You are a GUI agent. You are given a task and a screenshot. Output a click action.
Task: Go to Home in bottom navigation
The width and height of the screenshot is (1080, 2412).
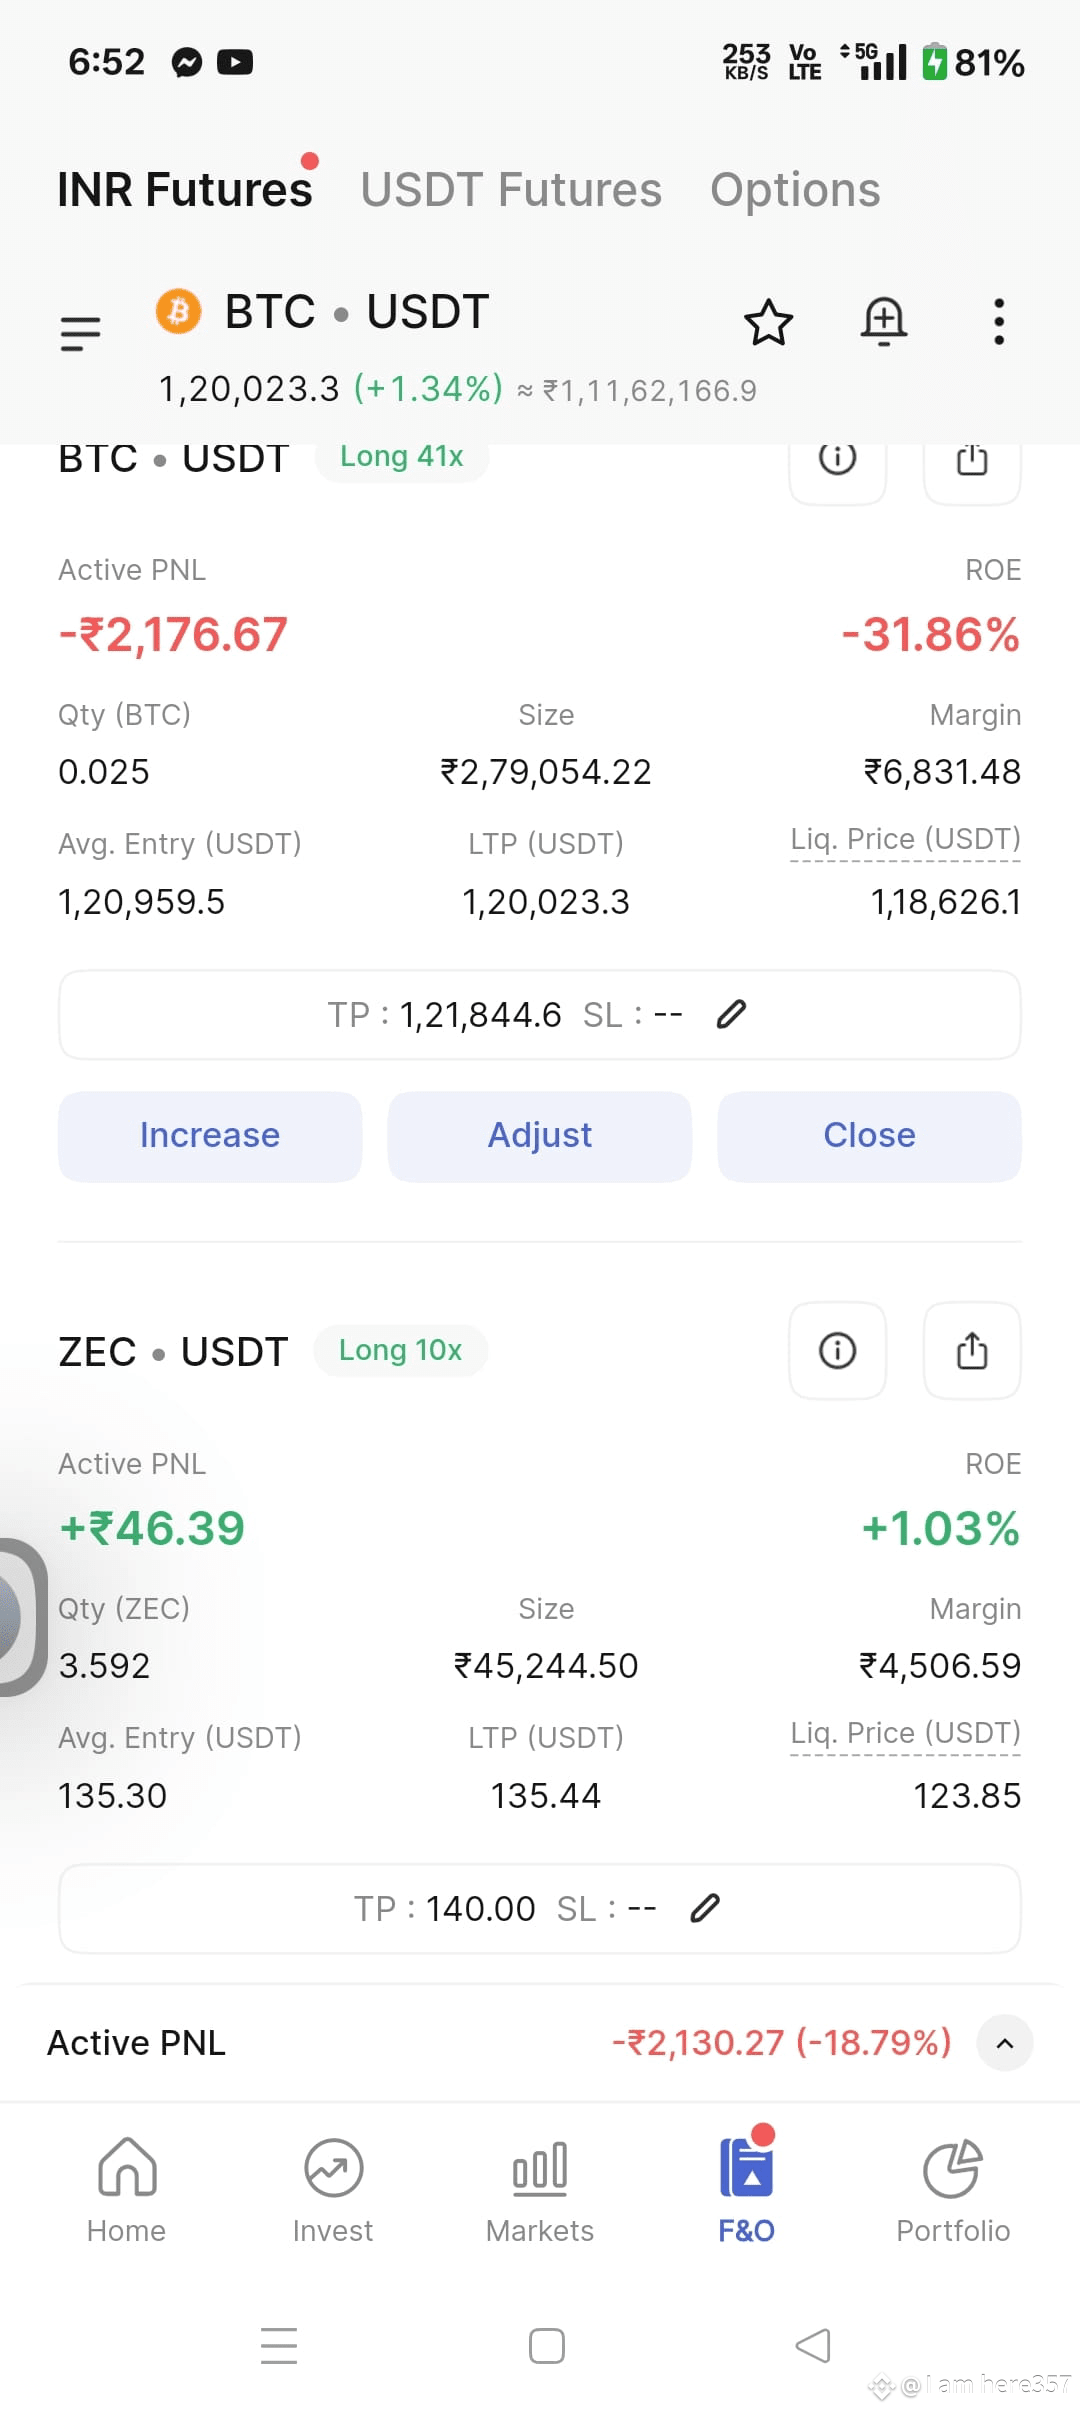click(127, 2190)
